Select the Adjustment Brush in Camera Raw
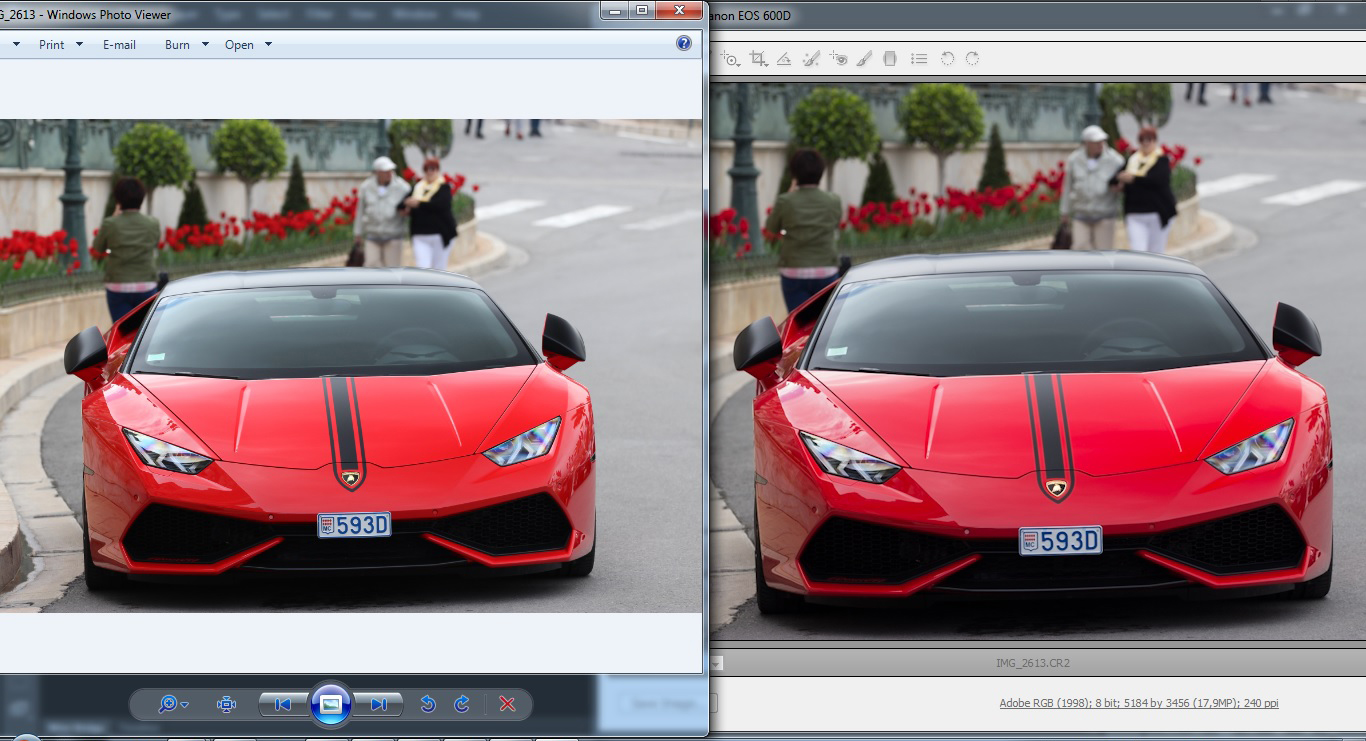 click(x=865, y=59)
